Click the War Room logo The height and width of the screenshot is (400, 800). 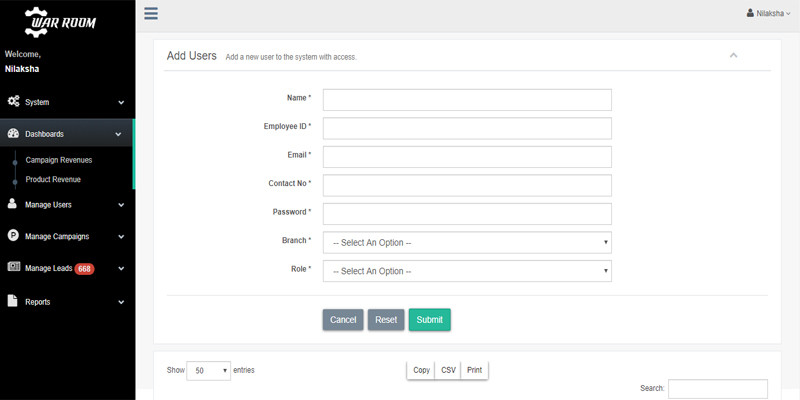60,22
